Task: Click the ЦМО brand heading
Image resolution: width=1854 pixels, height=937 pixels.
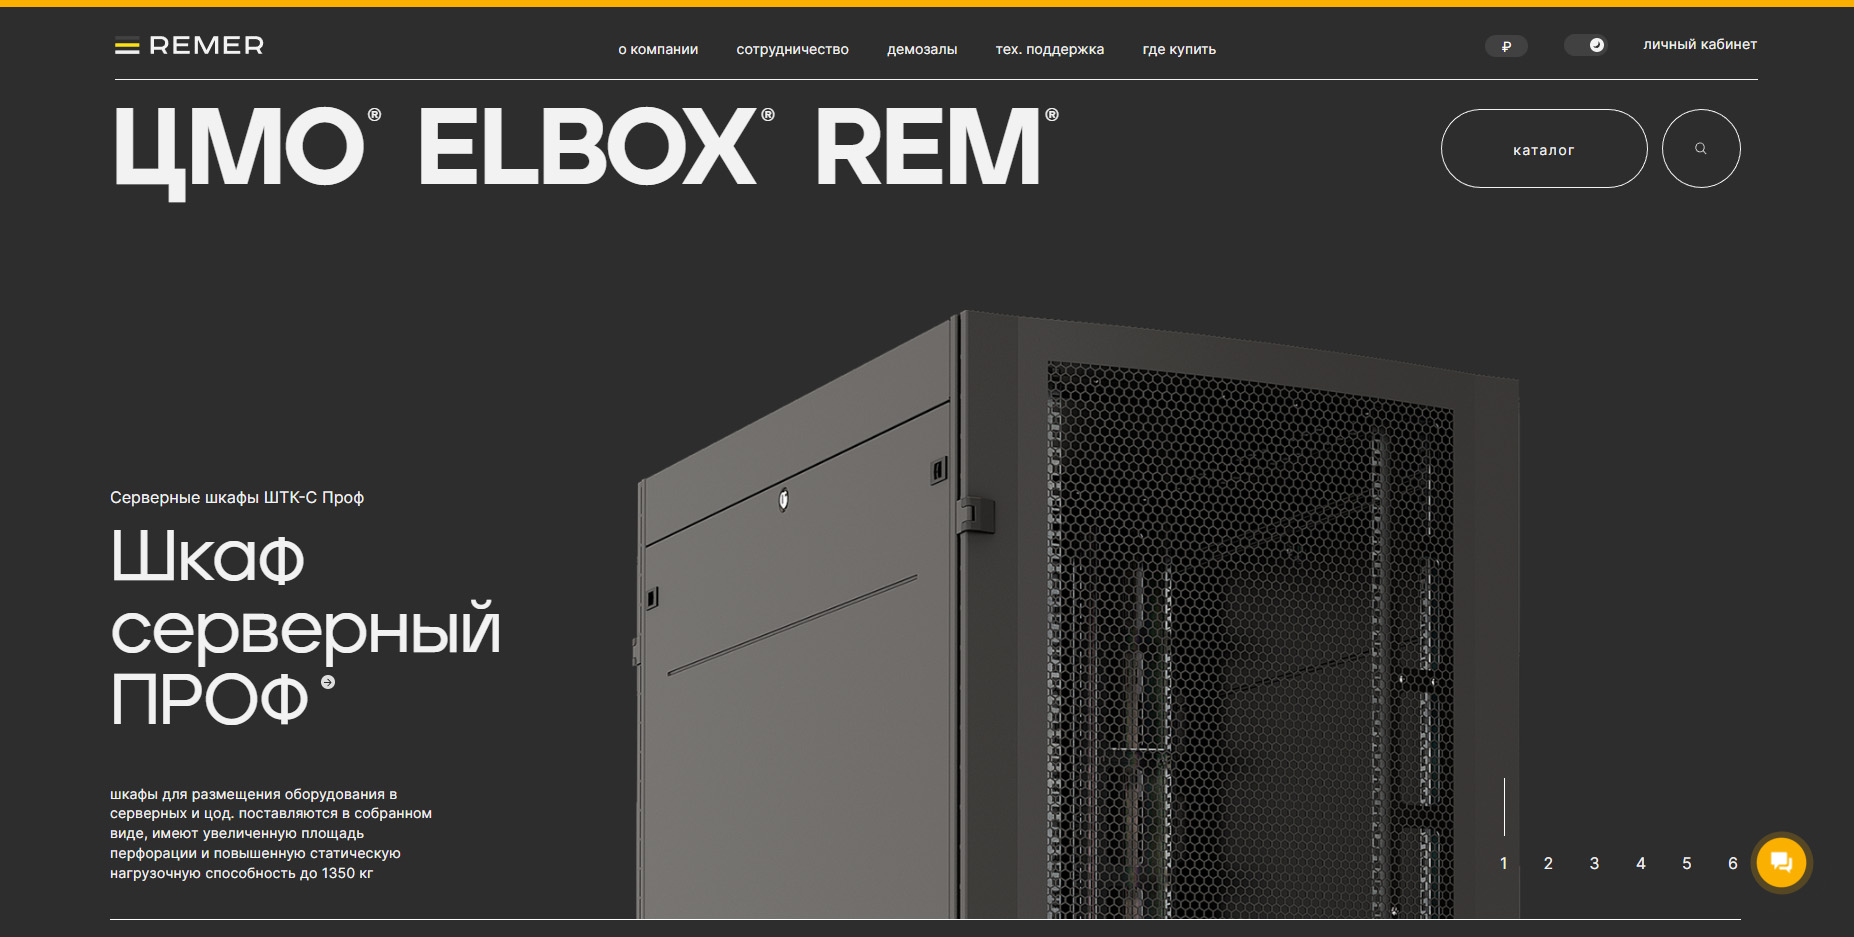Action: 248,152
